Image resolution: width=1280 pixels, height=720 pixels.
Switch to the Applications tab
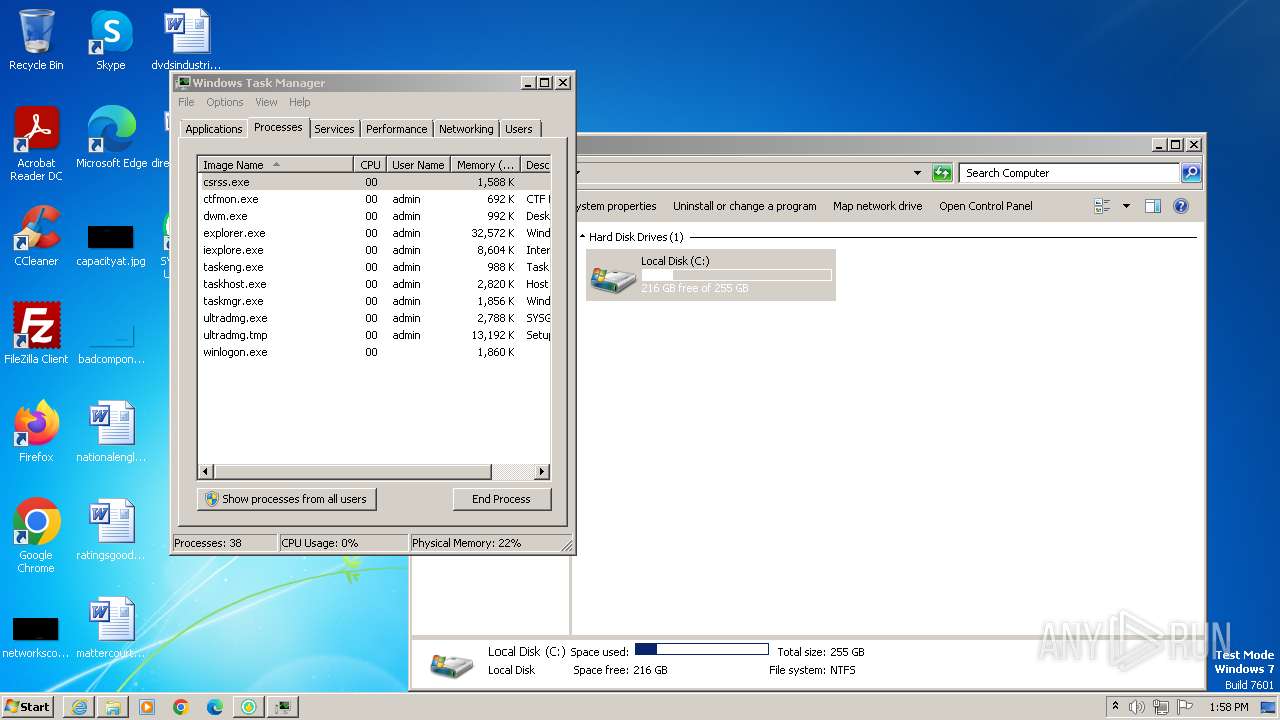click(x=213, y=129)
